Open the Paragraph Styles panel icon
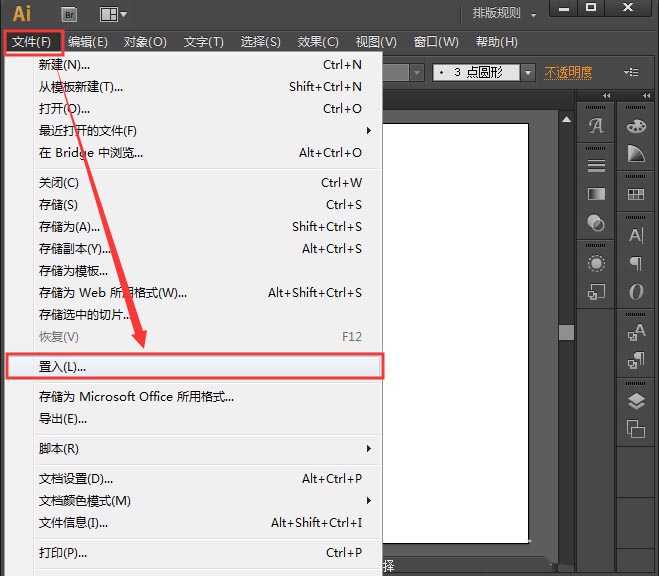Viewport: 659px width, 576px height. (x=636, y=360)
